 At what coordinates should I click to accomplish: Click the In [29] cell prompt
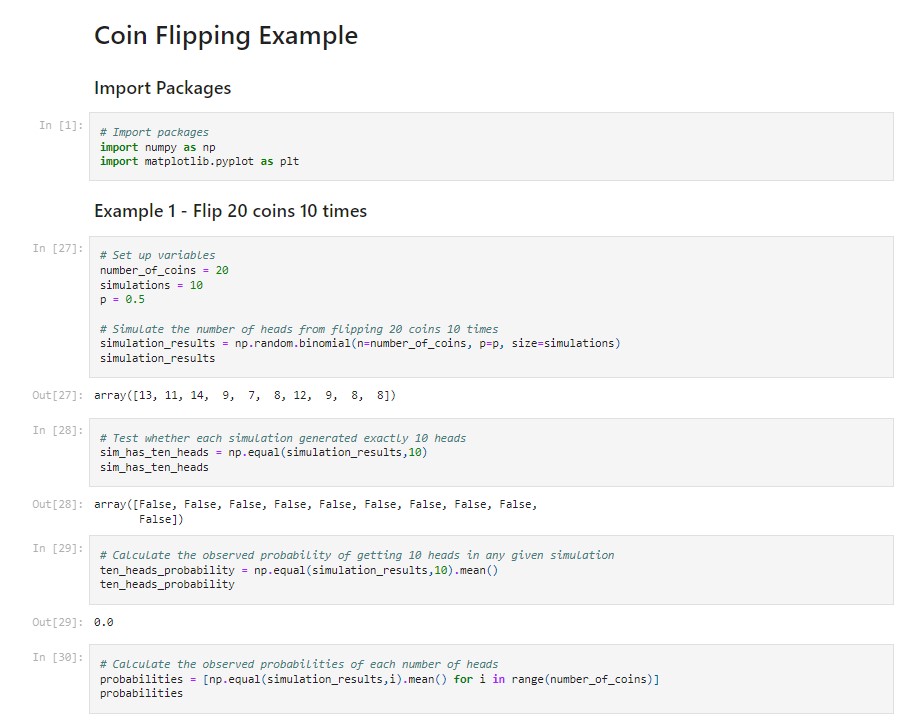click(x=57, y=548)
